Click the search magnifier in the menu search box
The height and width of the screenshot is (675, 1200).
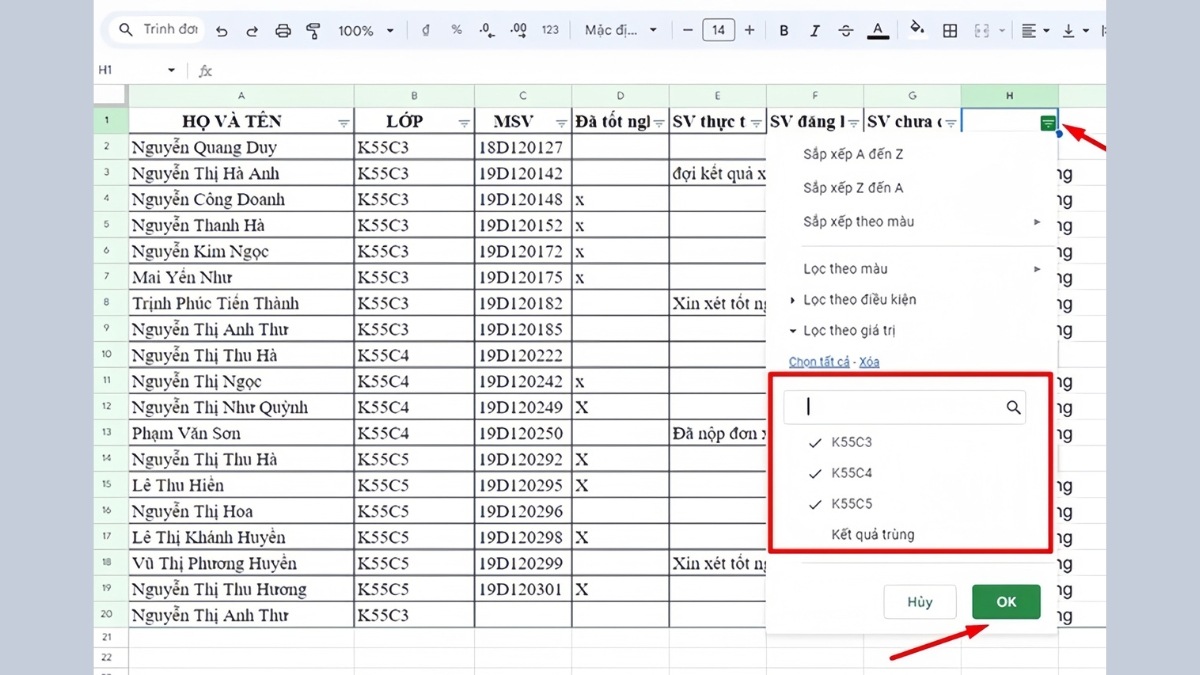[126, 30]
